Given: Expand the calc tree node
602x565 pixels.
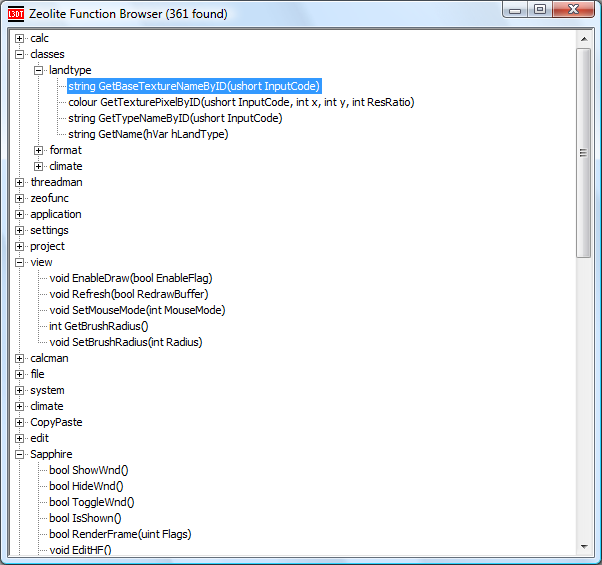Looking at the screenshot, I should click(x=20, y=38).
